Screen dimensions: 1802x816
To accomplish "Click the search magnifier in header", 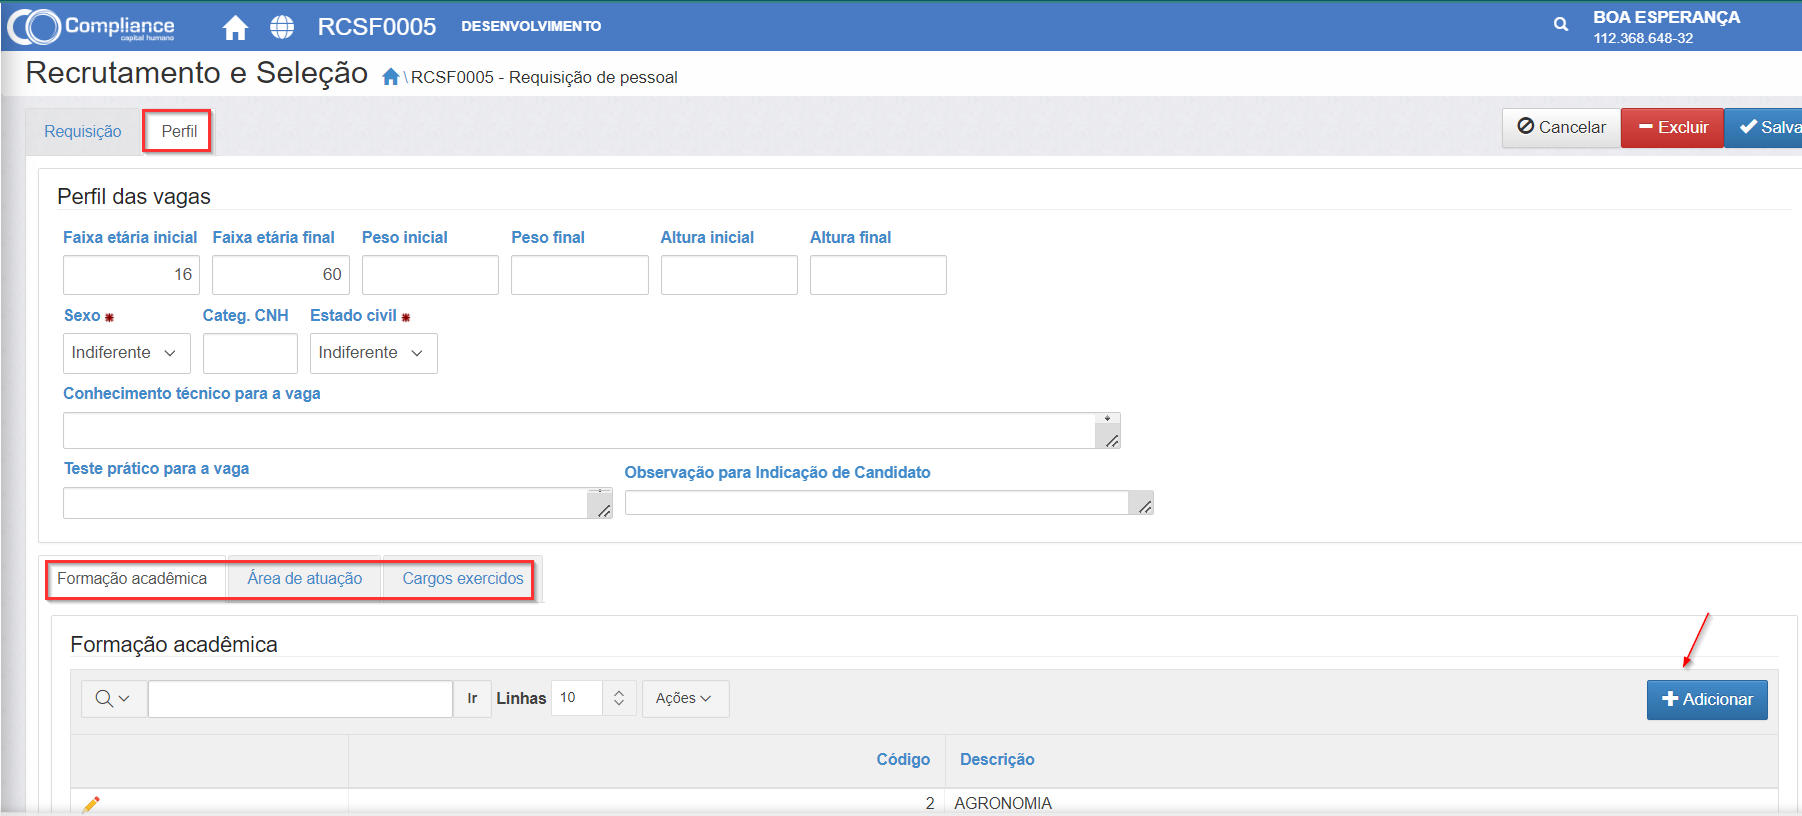I will pyautogui.click(x=1561, y=24).
